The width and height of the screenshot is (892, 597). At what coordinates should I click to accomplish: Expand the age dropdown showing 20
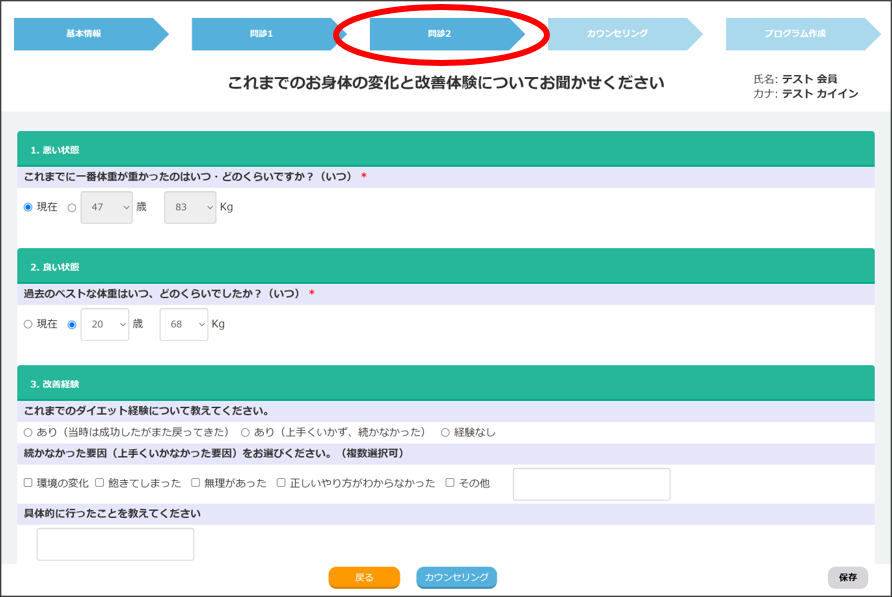104,324
